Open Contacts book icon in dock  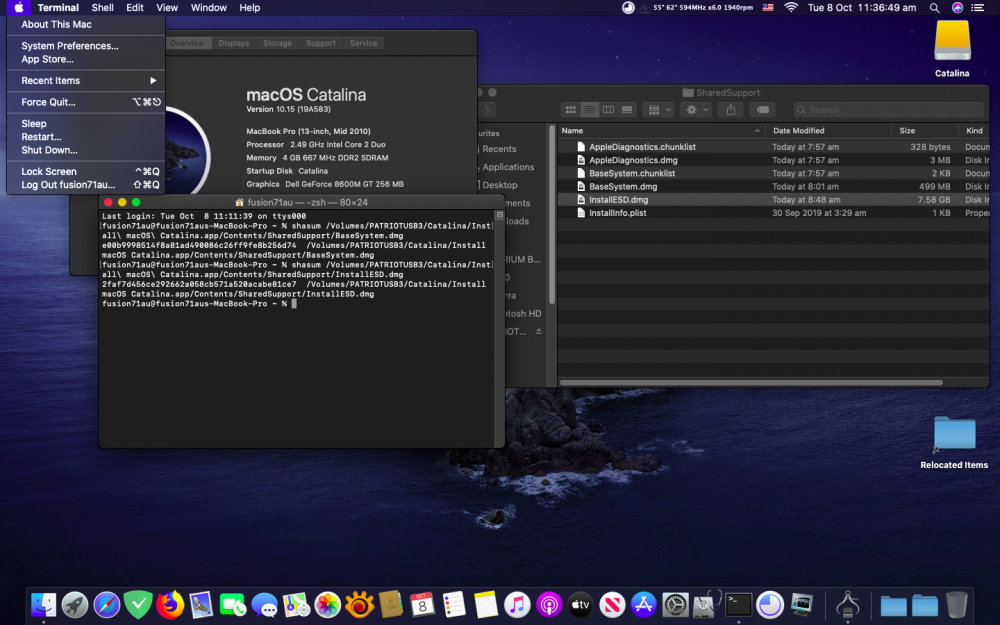pyautogui.click(x=391, y=604)
